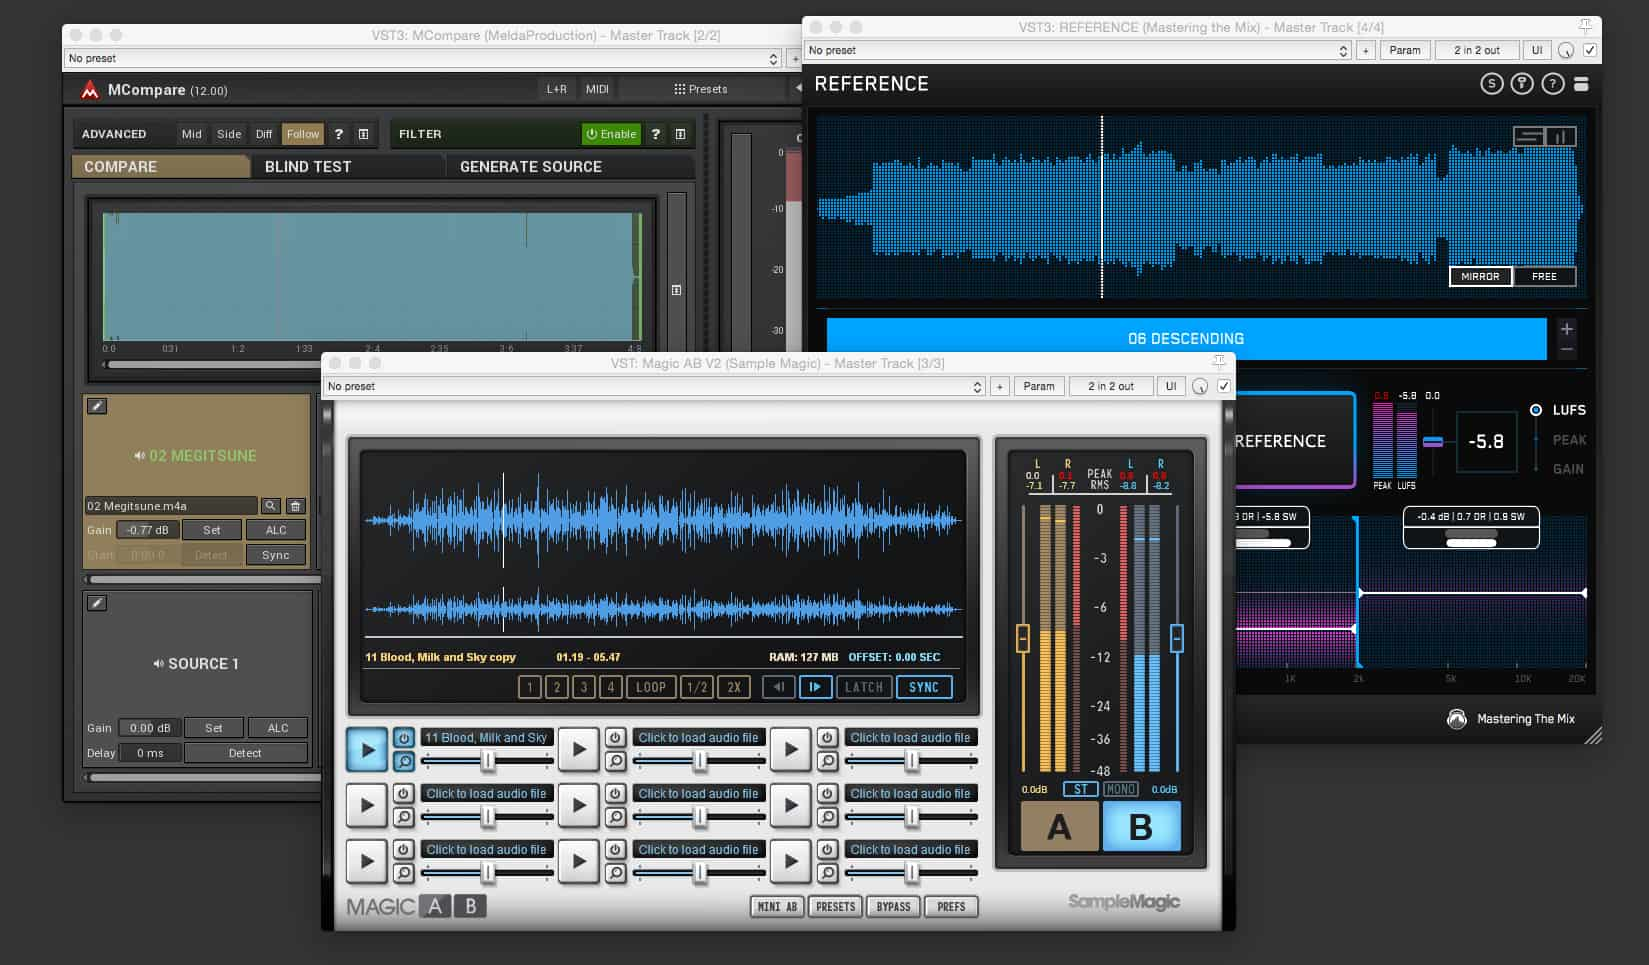Image resolution: width=1649 pixels, height=965 pixels.
Task: Click Magic AB skip-back transport icon
Action: 778,687
